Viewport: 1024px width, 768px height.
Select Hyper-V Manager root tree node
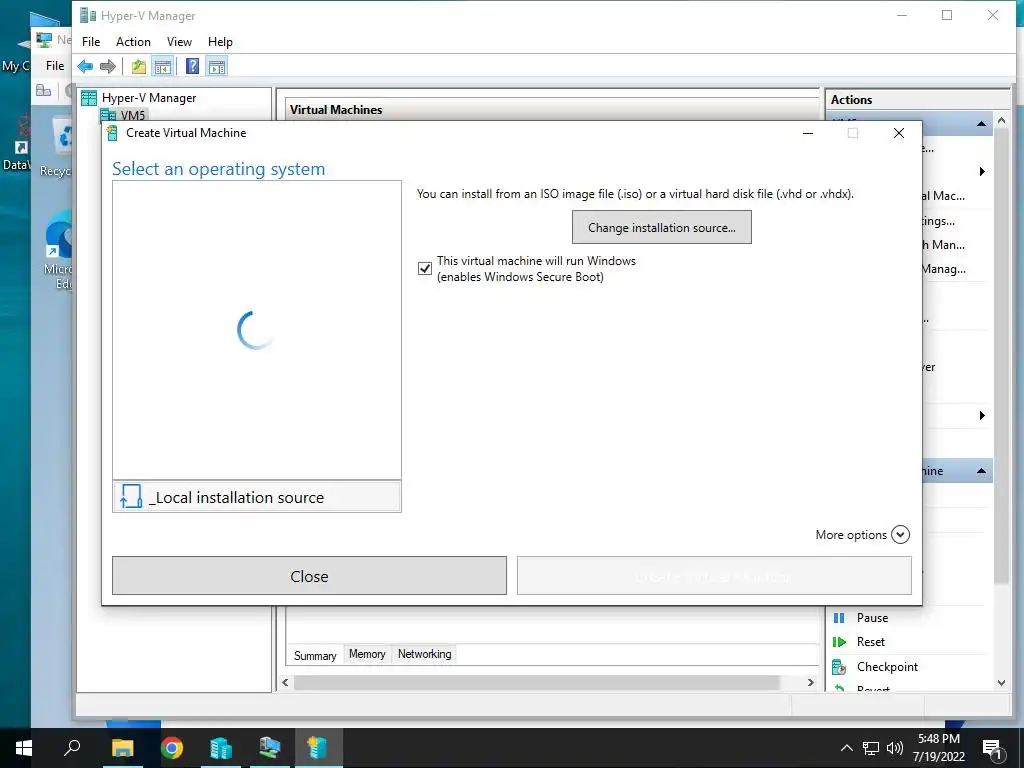(148, 98)
